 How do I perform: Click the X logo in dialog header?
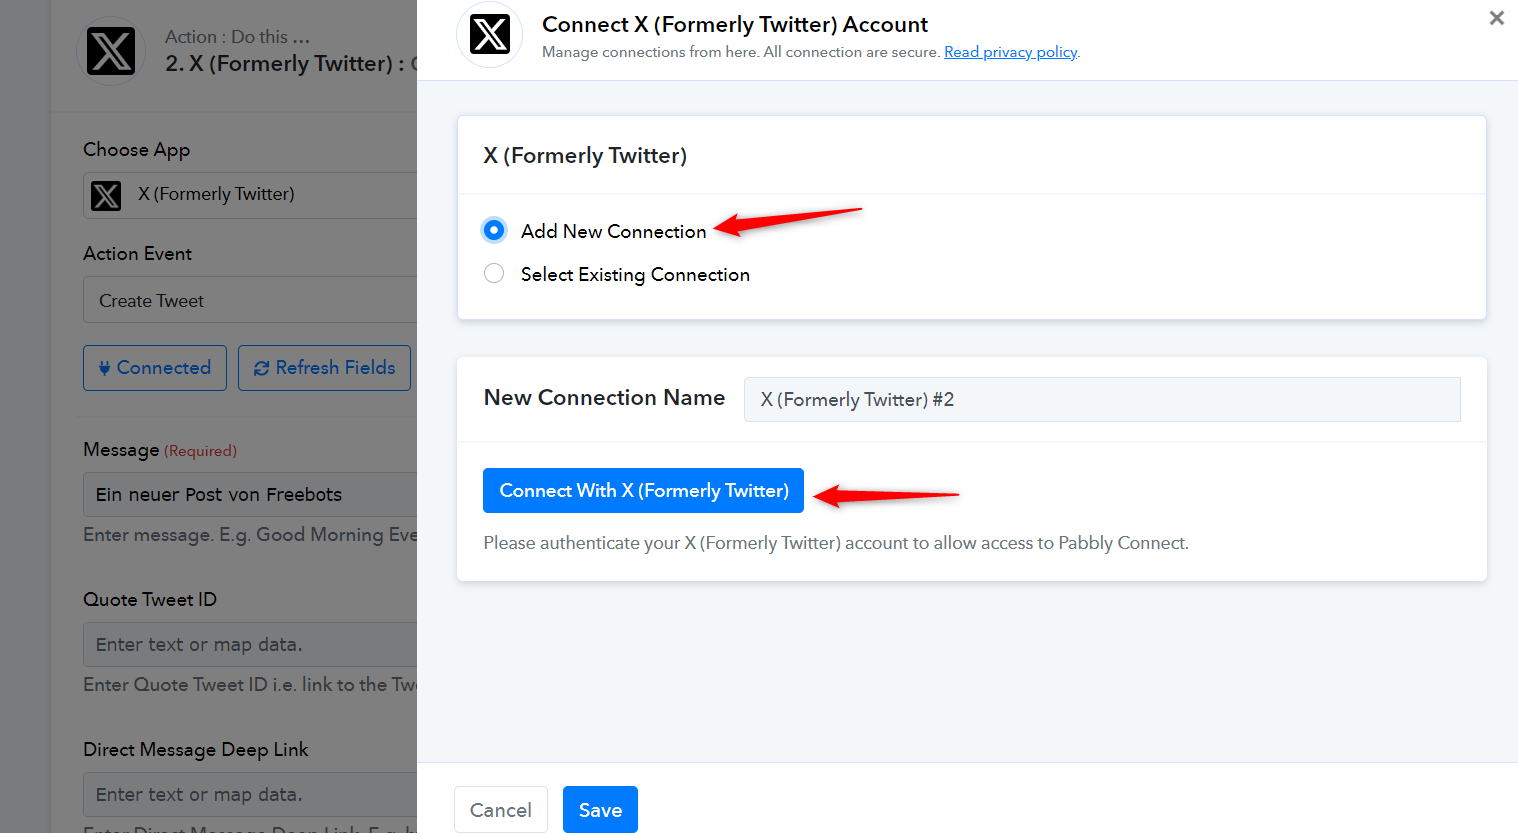point(490,35)
